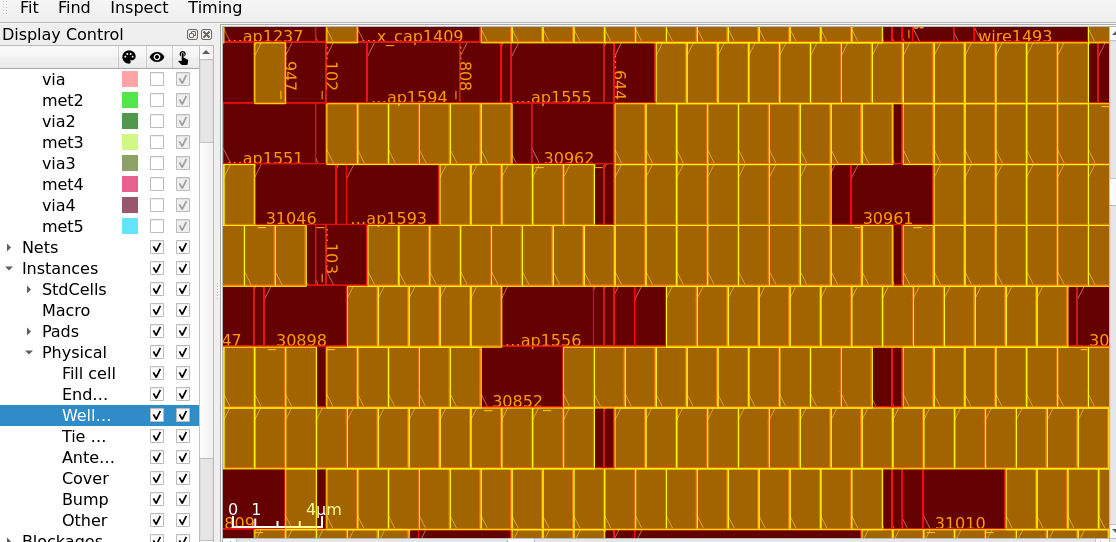Toggle visibility of the via2 layer

[x=157, y=121]
